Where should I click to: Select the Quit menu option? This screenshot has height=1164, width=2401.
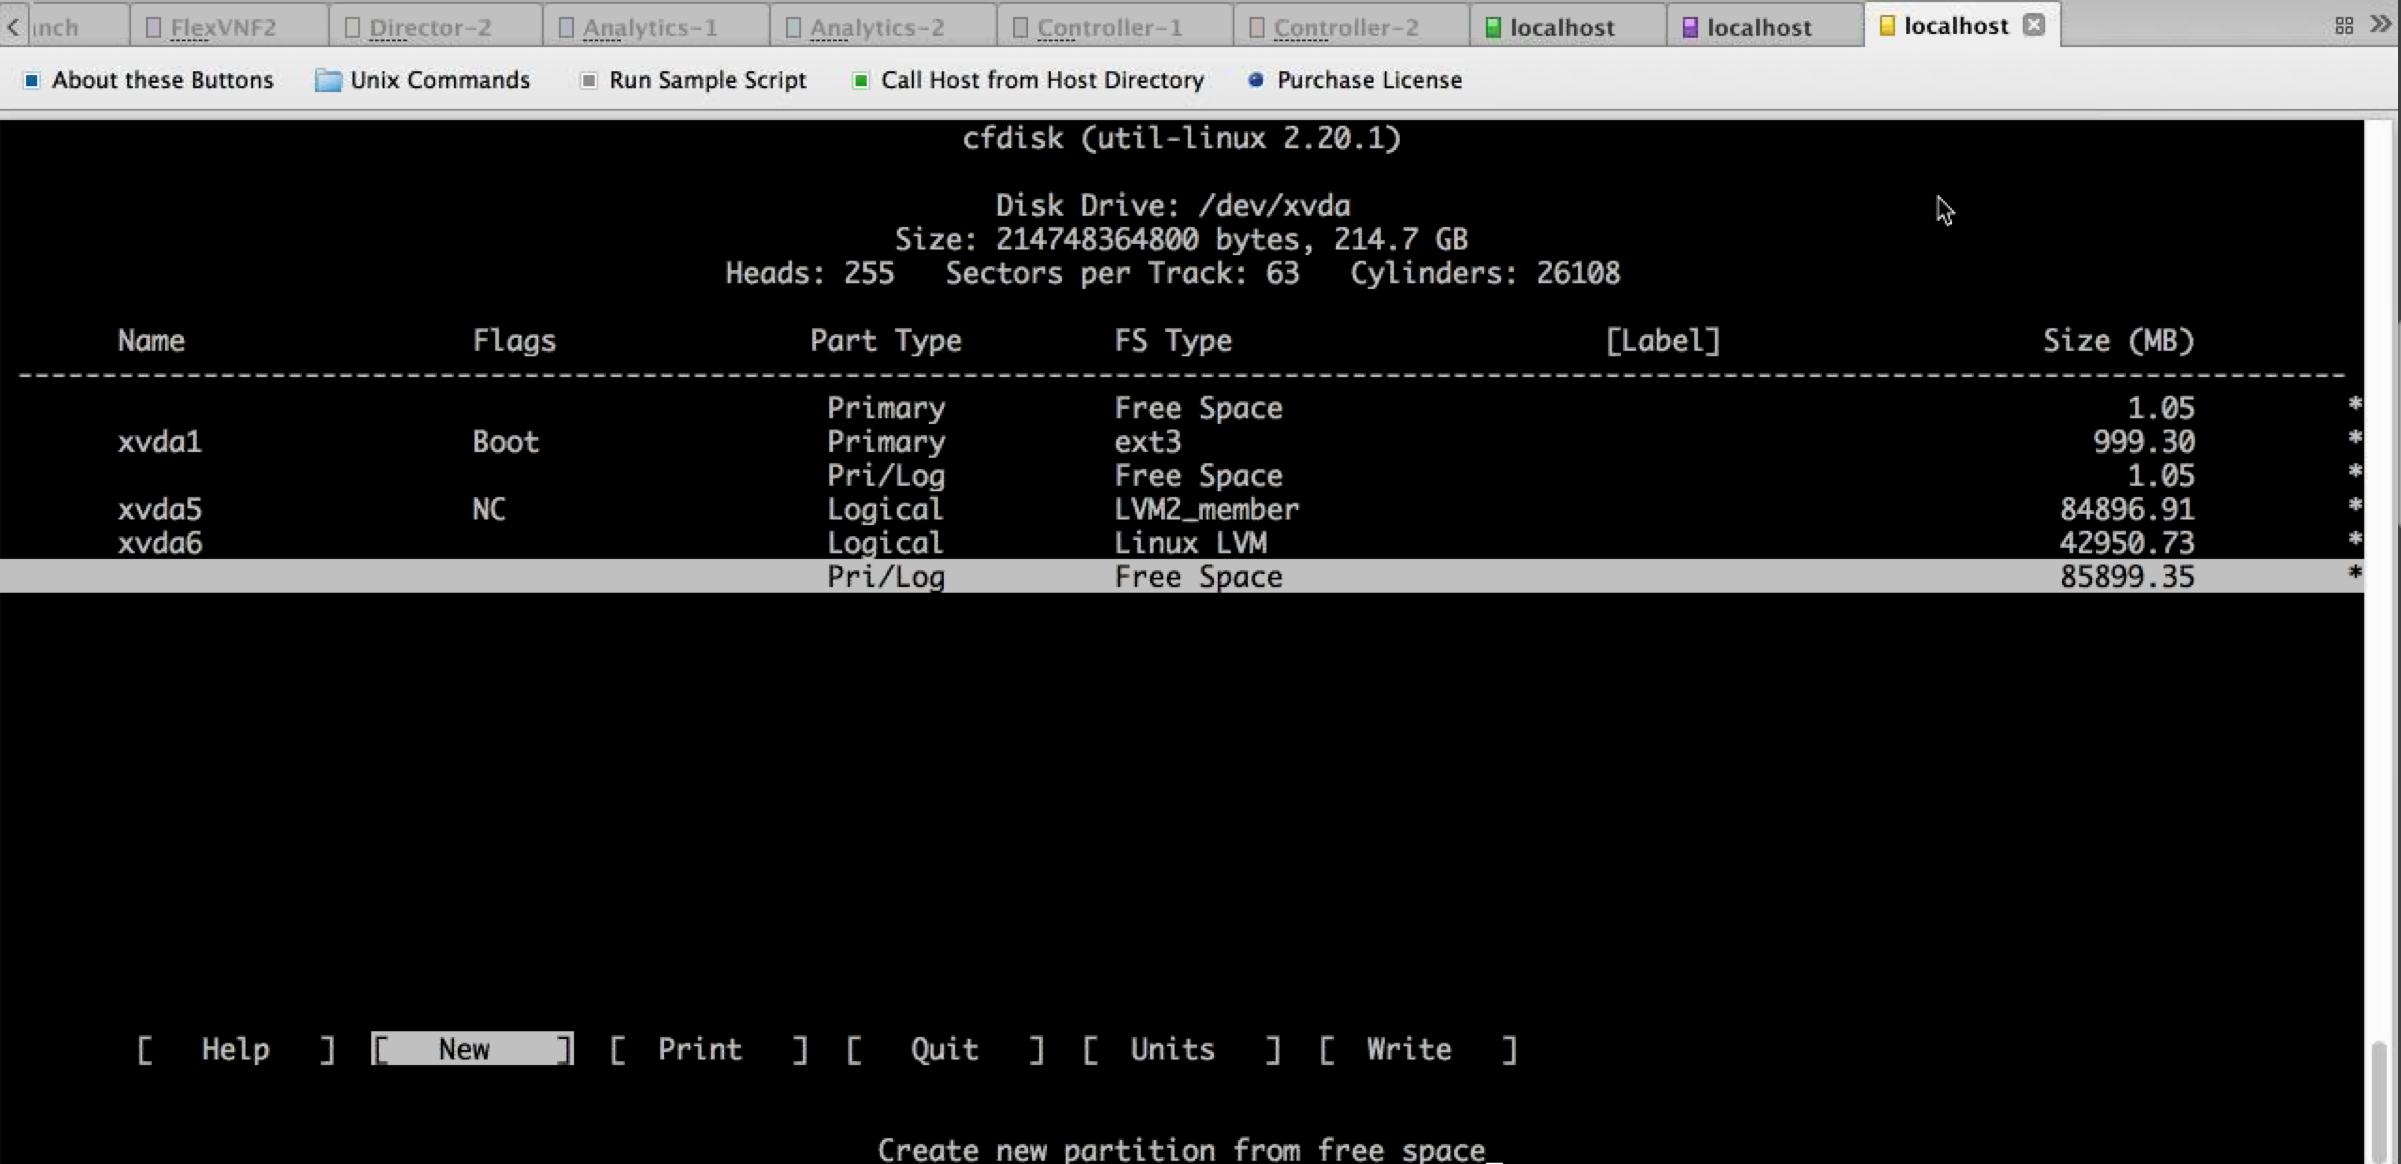coord(944,1049)
